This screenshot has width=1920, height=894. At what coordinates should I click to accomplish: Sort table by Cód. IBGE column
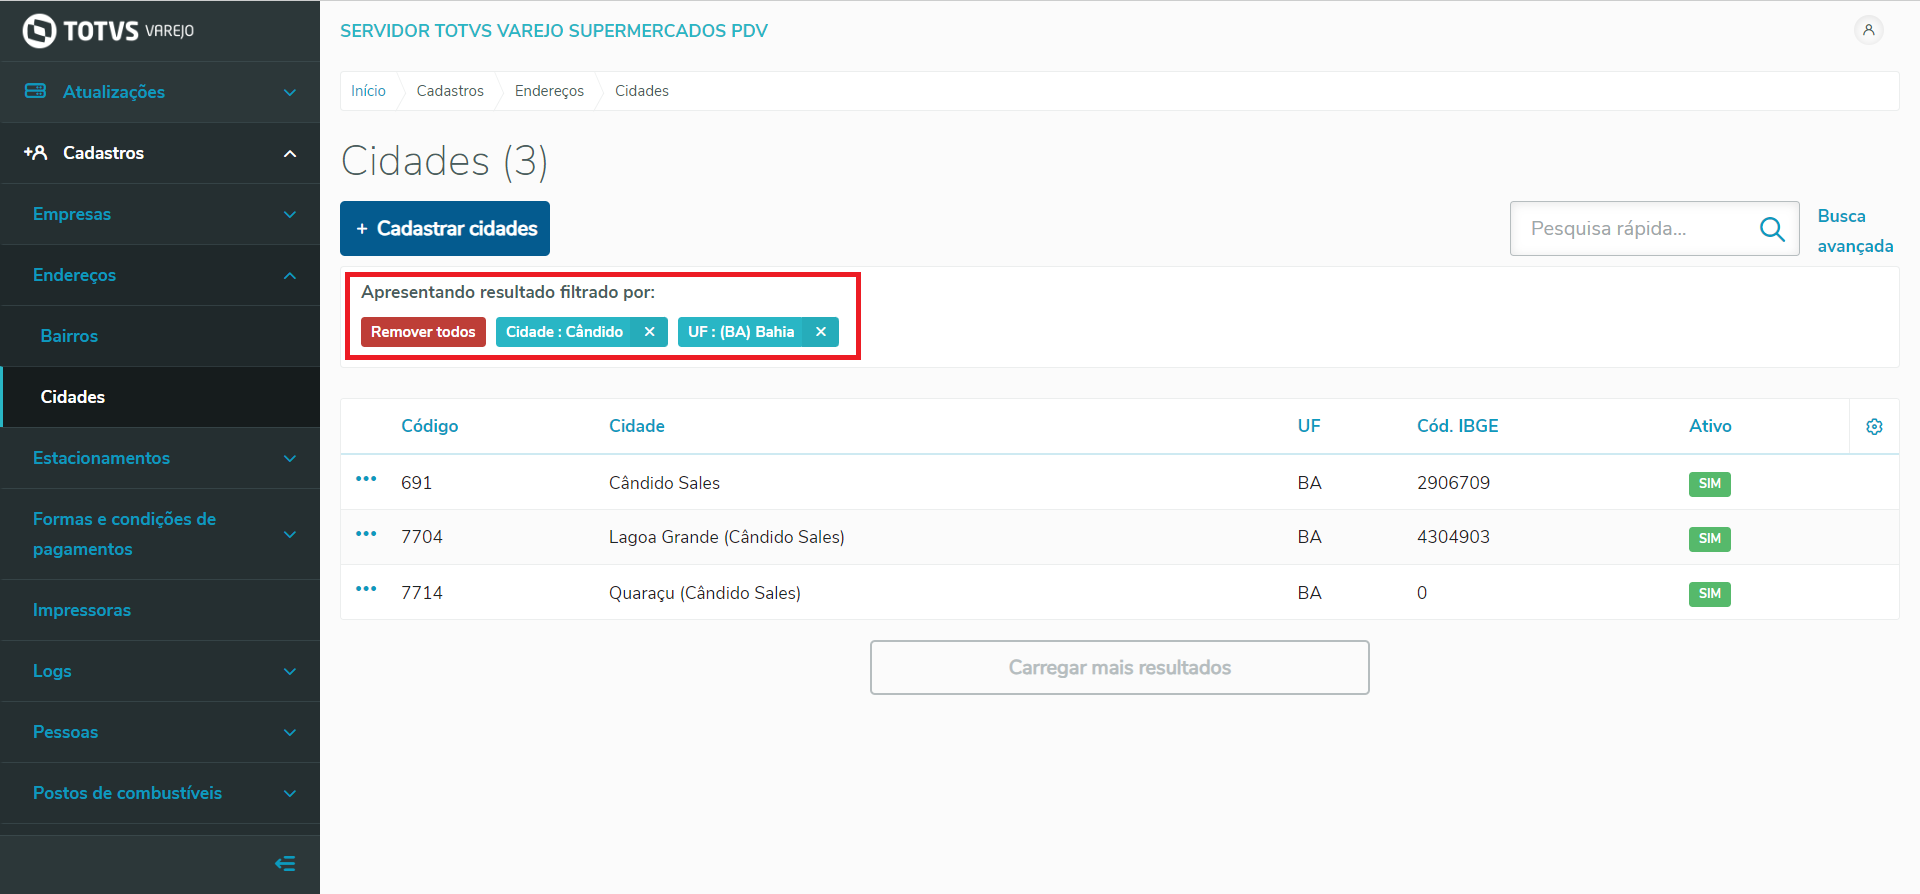tap(1457, 426)
